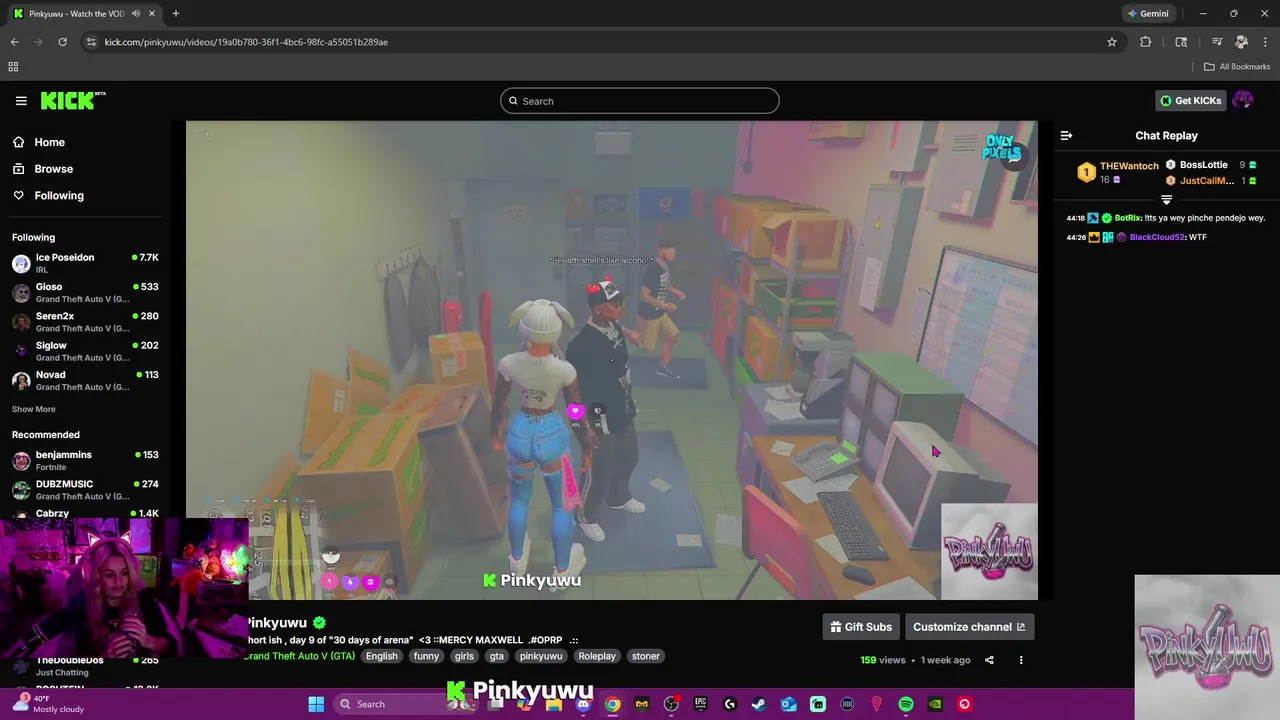Open the new tab plus button
The width and height of the screenshot is (1280, 720).
pyautogui.click(x=176, y=14)
